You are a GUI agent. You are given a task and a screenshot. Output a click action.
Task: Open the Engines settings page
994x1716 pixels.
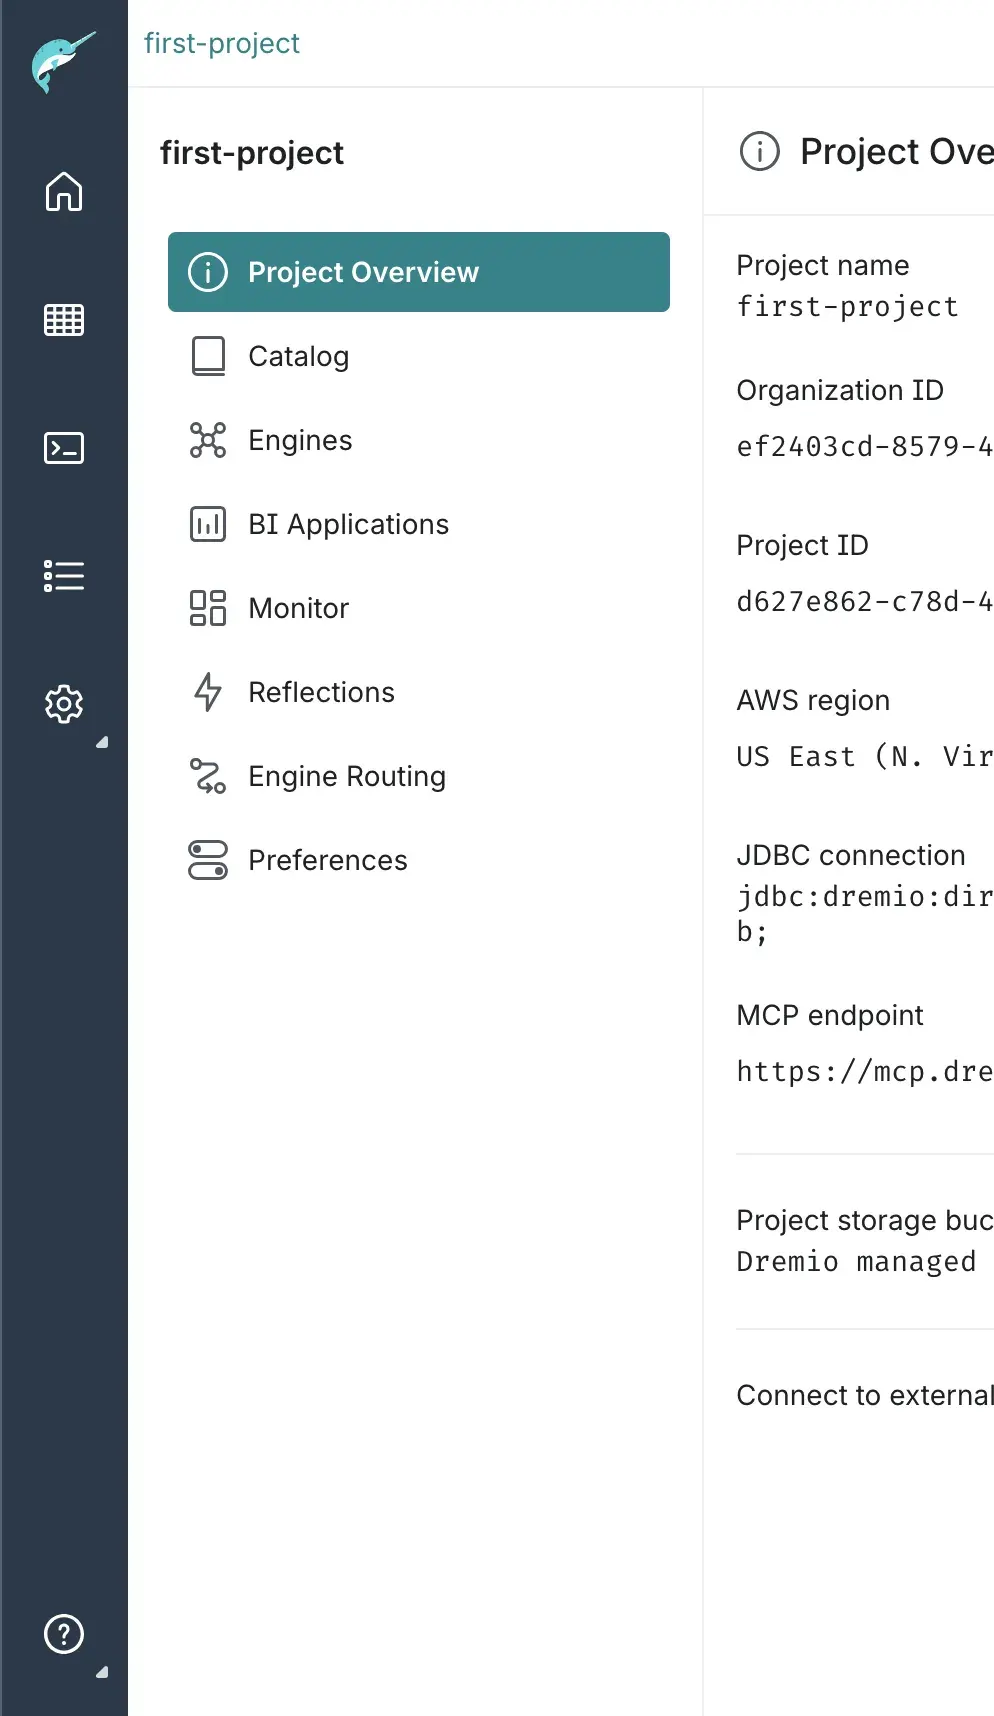[x=419, y=440]
